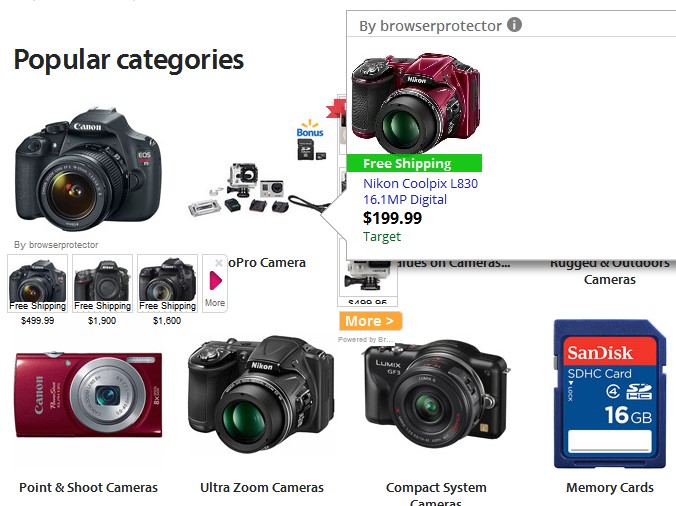The image size is (676, 506).
Task: Click the GoPro camera bundle image
Action: point(259,190)
